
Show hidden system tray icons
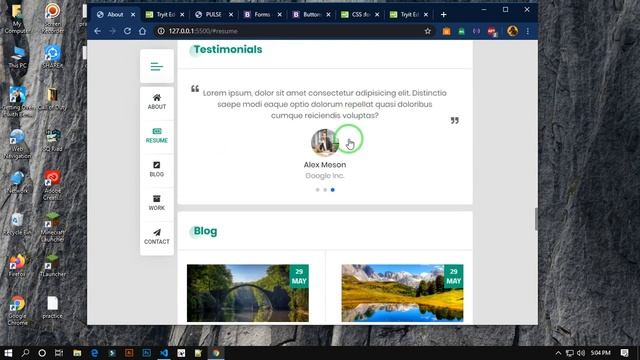tap(558, 353)
